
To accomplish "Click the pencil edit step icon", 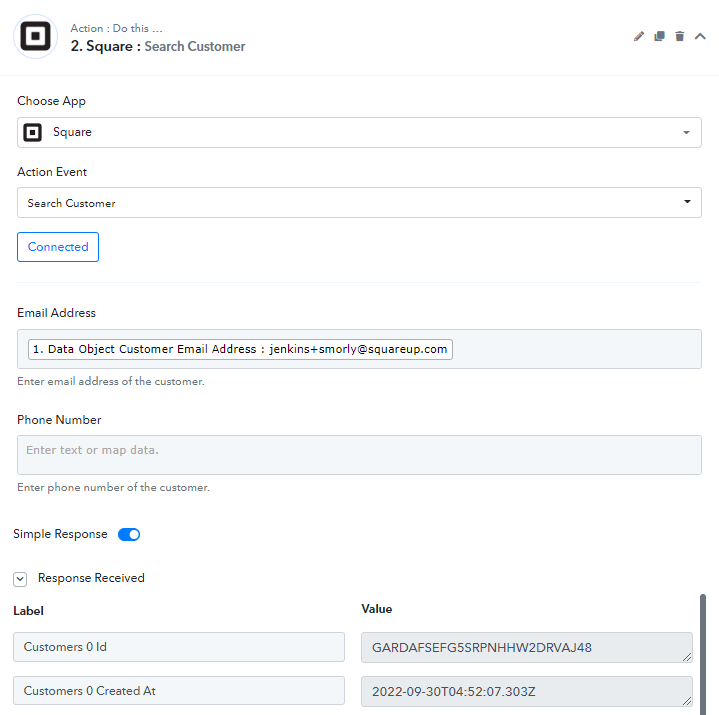I will point(639,36).
